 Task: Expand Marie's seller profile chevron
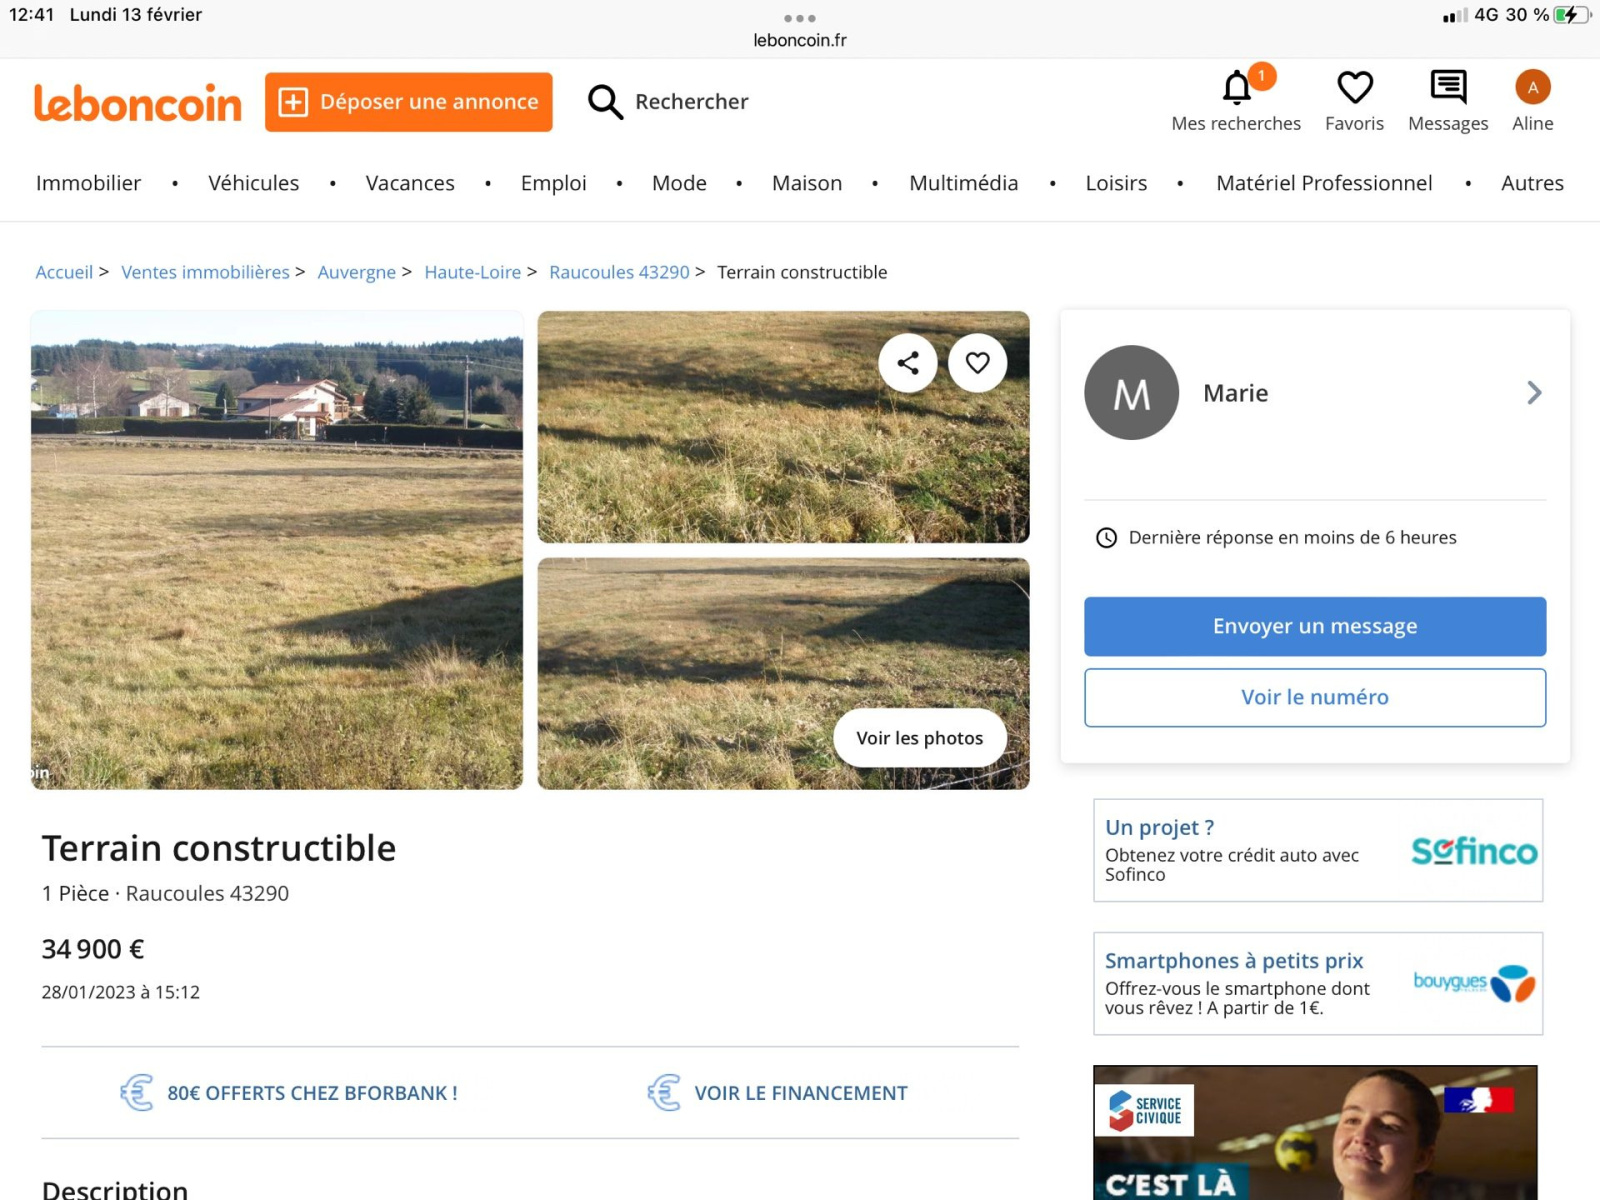tap(1534, 393)
